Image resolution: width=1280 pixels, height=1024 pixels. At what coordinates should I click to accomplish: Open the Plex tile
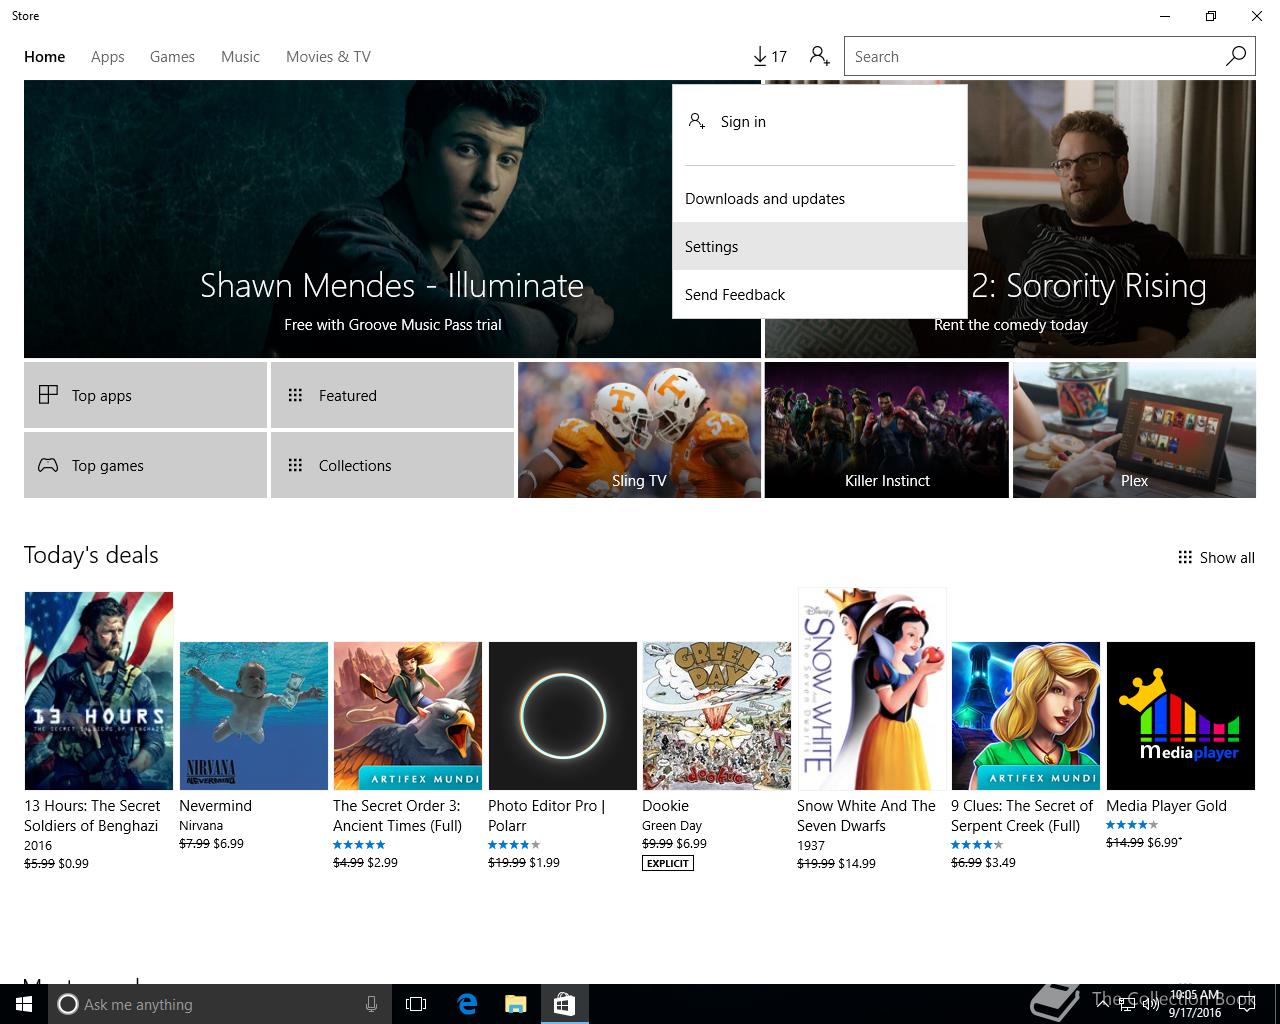click(1134, 430)
